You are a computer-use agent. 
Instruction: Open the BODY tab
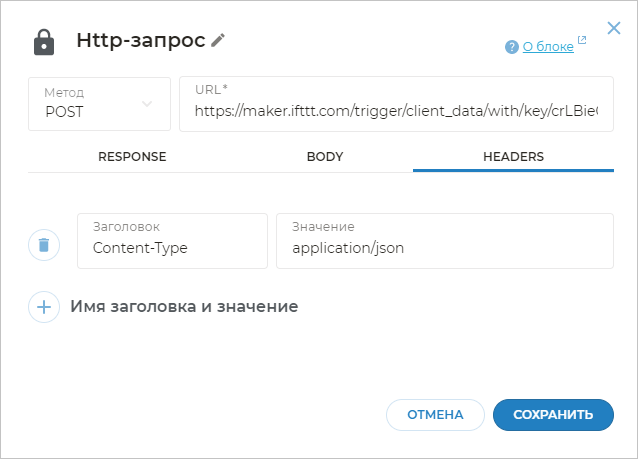click(324, 157)
